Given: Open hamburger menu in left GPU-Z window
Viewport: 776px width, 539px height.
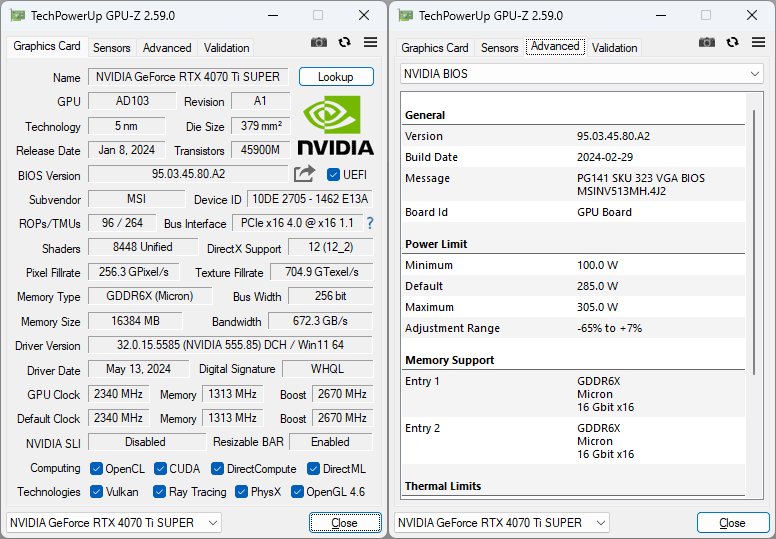Looking at the screenshot, I should (x=370, y=42).
